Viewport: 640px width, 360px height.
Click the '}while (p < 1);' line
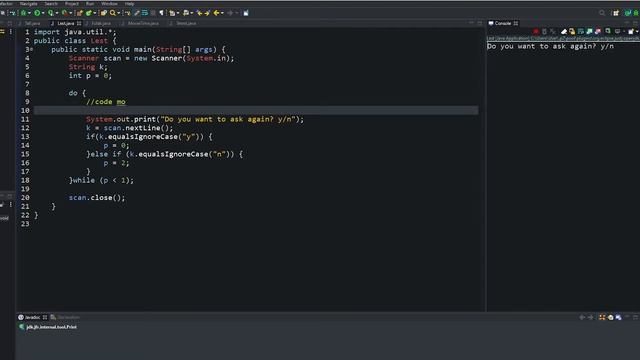tap(101, 180)
